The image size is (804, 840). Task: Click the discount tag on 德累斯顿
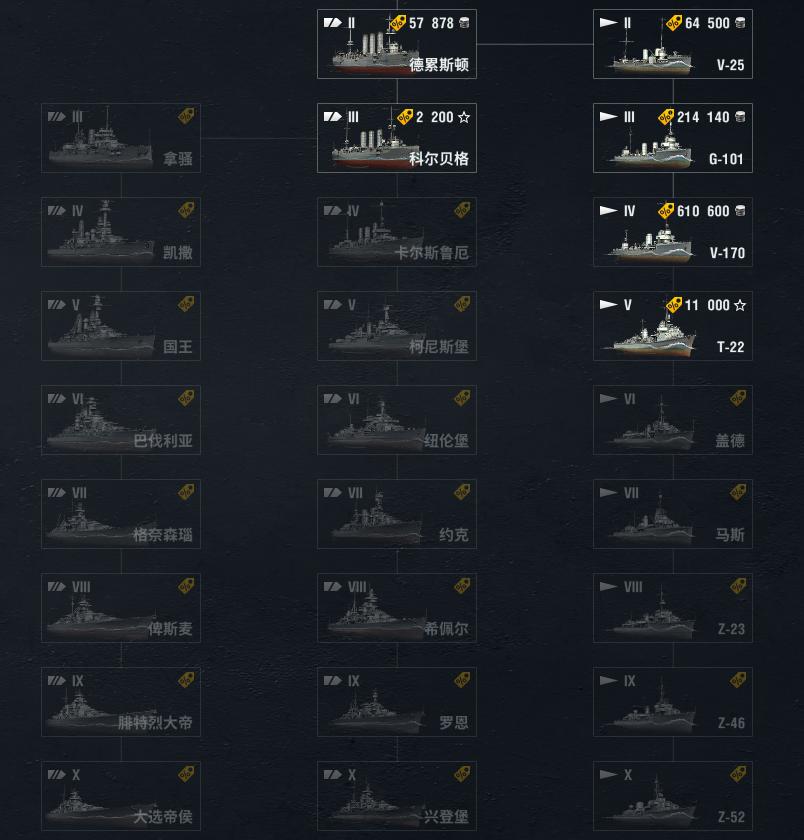[x=399, y=22]
